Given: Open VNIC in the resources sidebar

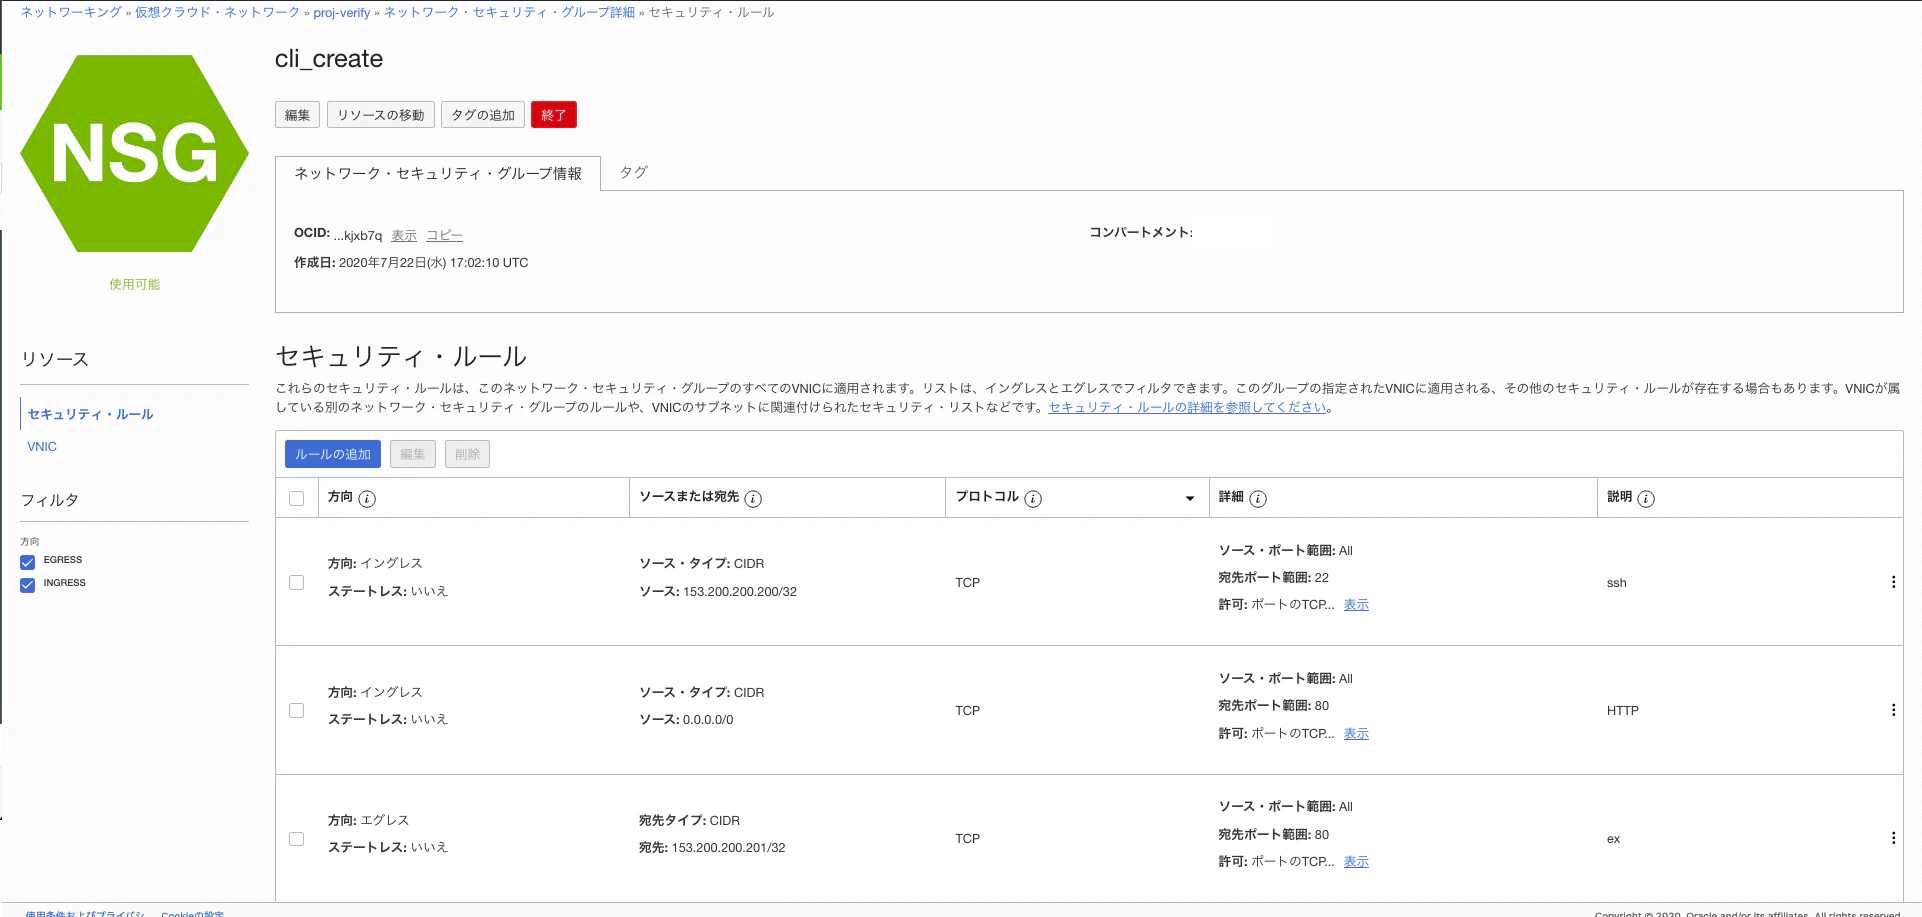Looking at the screenshot, I should click(42, 447).
